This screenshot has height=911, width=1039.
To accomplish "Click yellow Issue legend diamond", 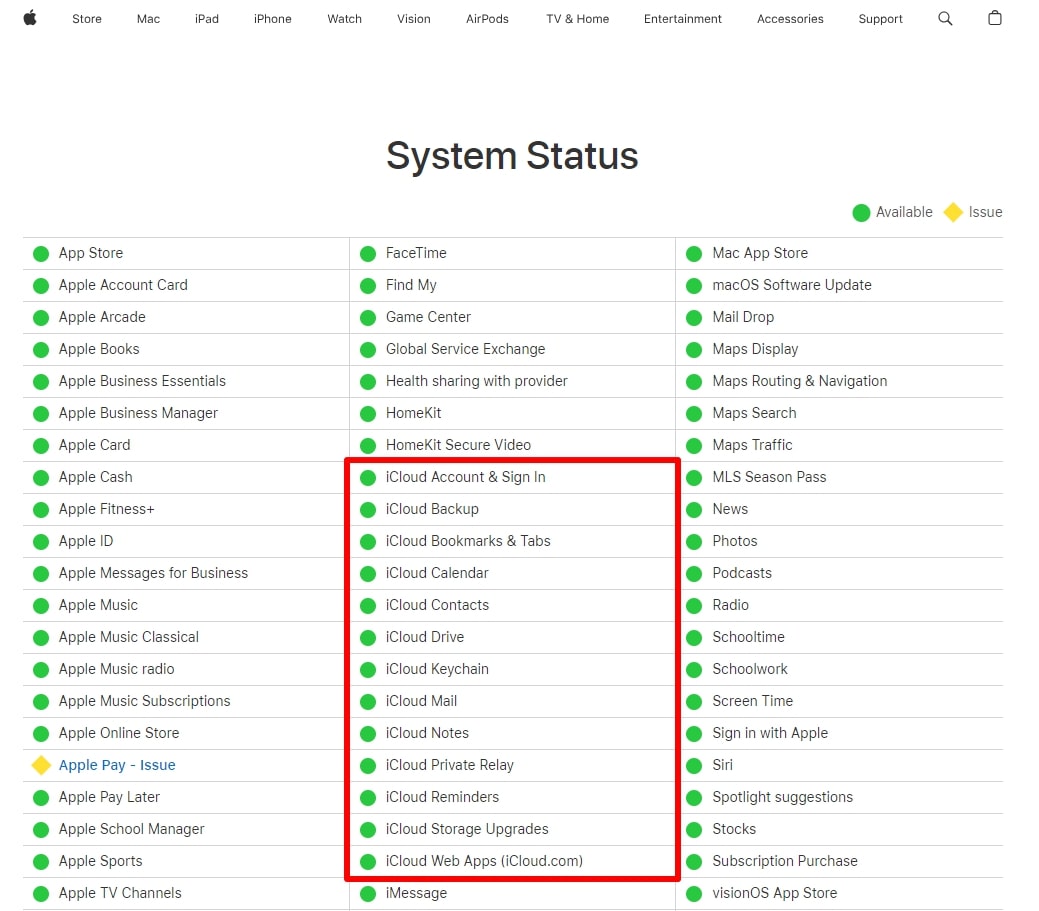I will pyautogui.click(x=953, y=212).
